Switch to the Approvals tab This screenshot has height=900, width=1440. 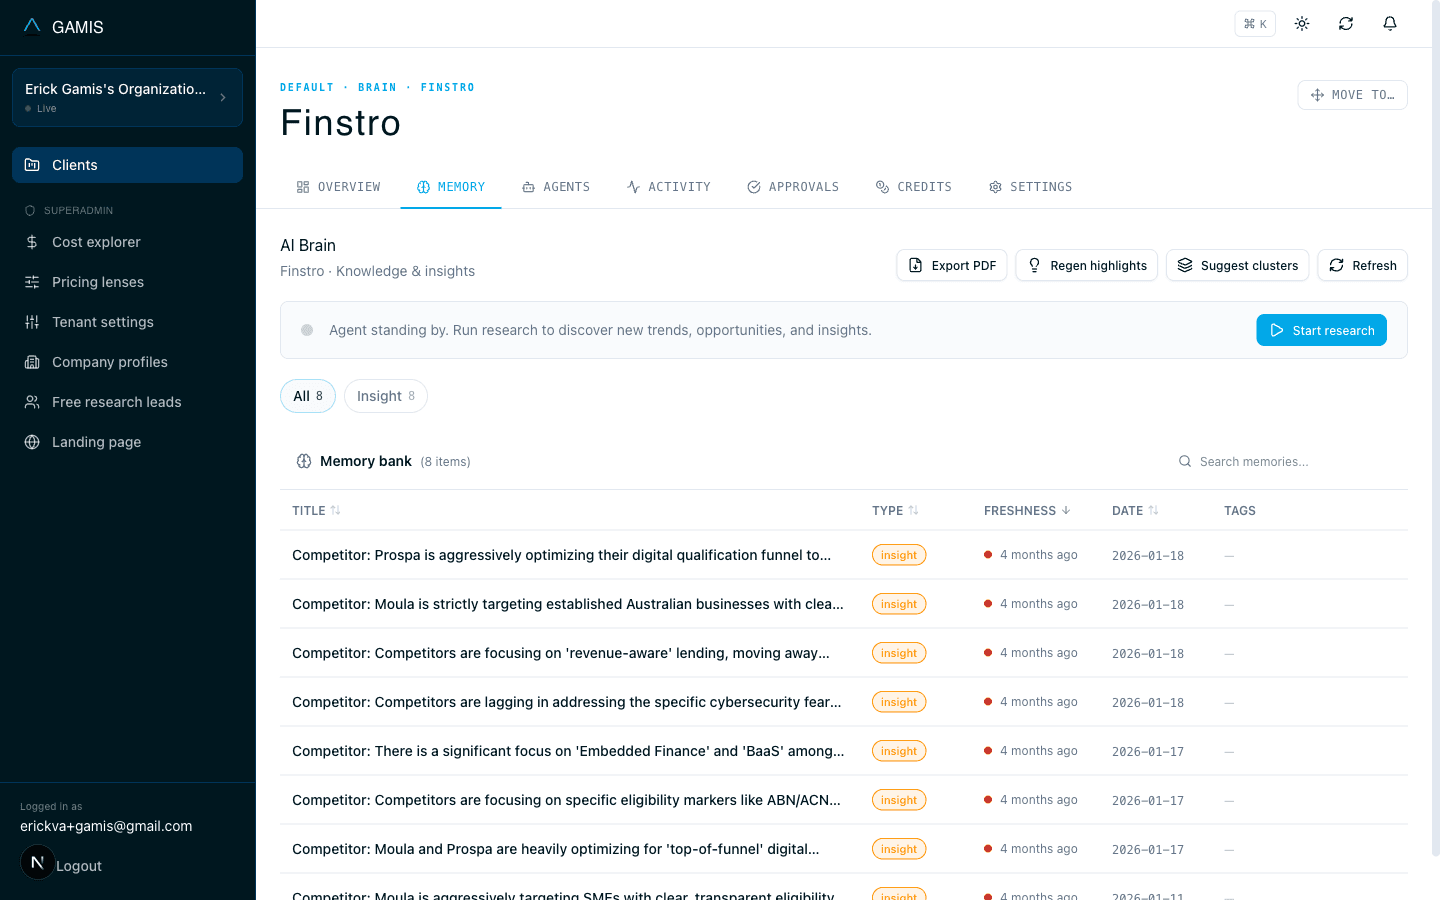tap(793, 187)
